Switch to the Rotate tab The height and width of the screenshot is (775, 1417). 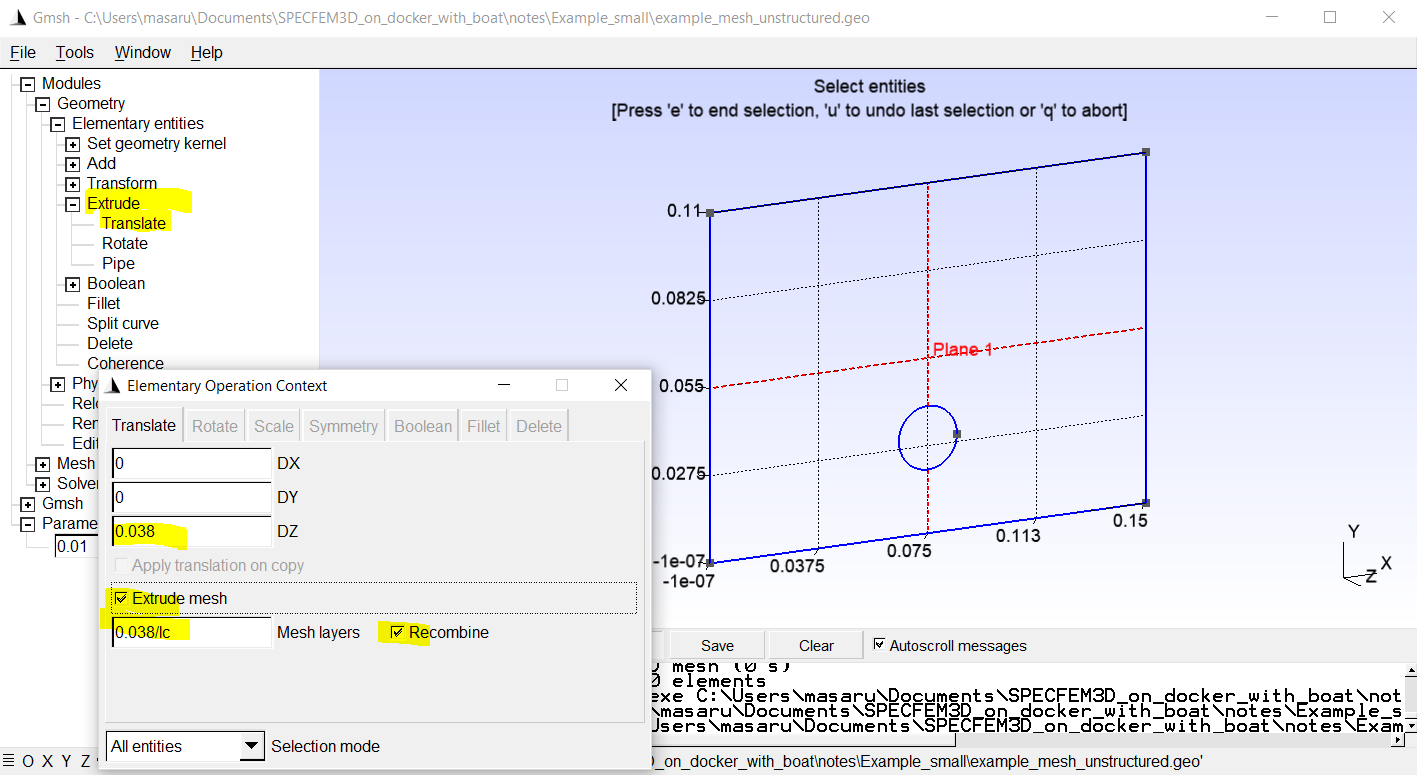(215, 426)
